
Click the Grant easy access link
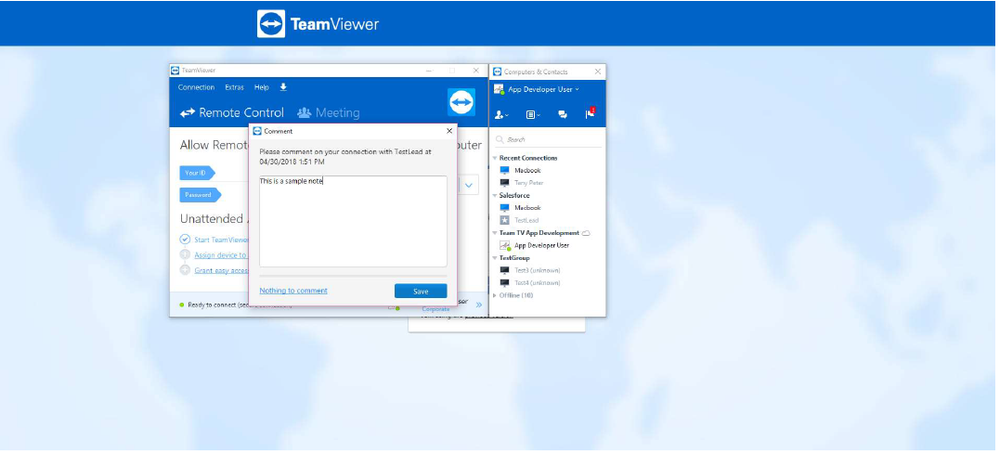(x=221, y=270)
